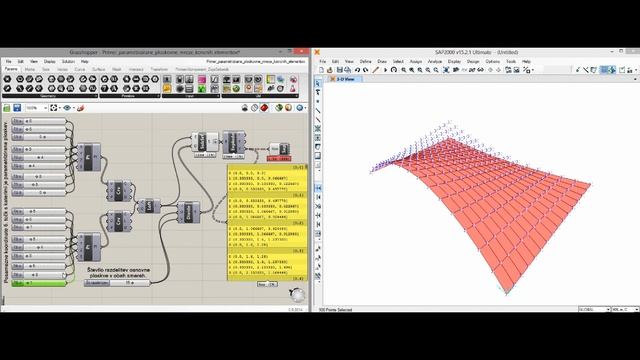Click the Undo arrow in SAP2000 toolbar
The image size is (640, 360).
[357, 70]
